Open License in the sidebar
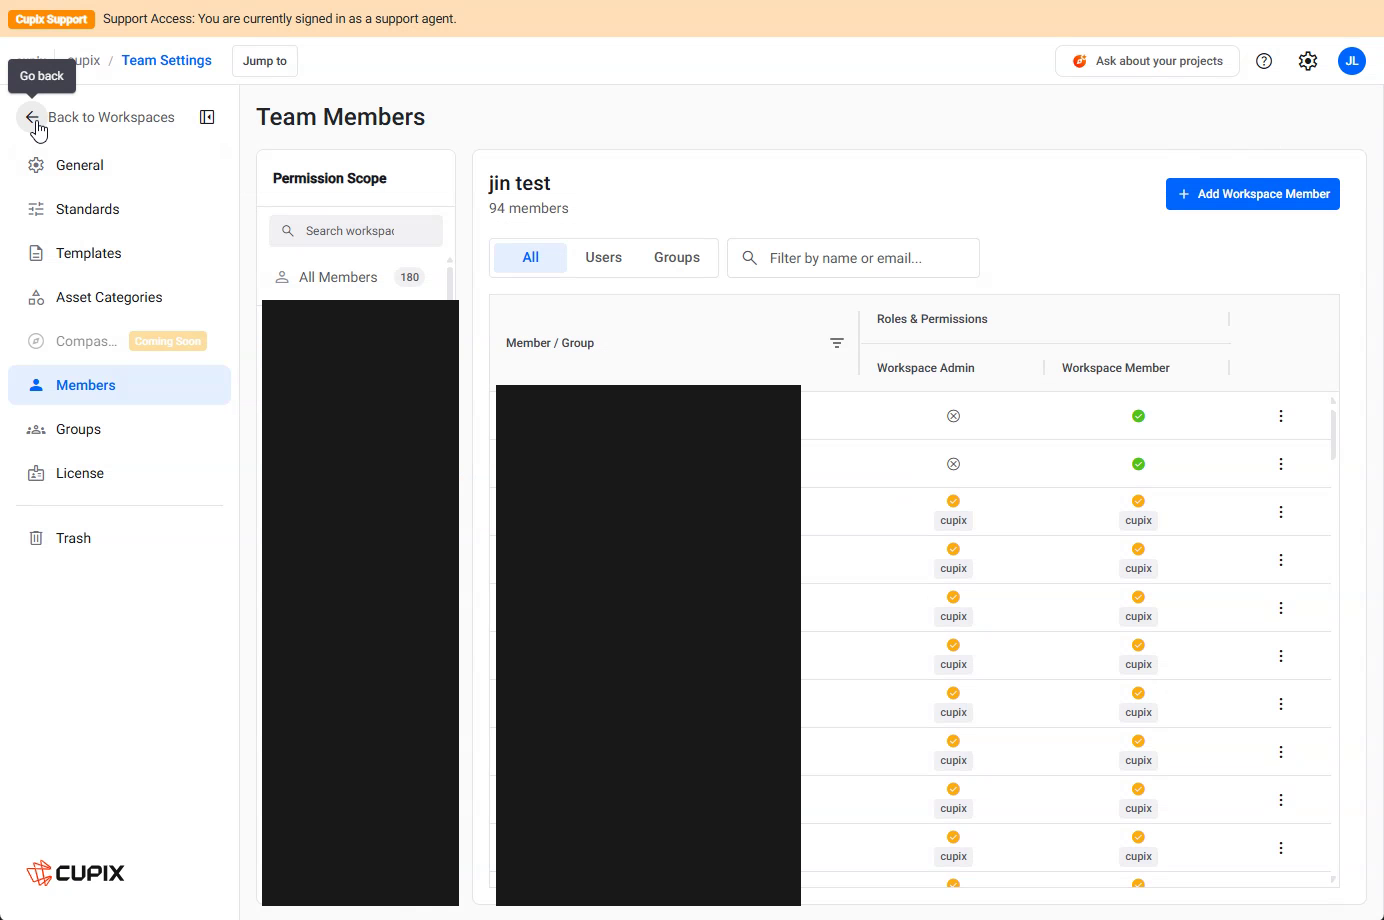Screen dimensions: 1384x920 (x=120, y=473)
